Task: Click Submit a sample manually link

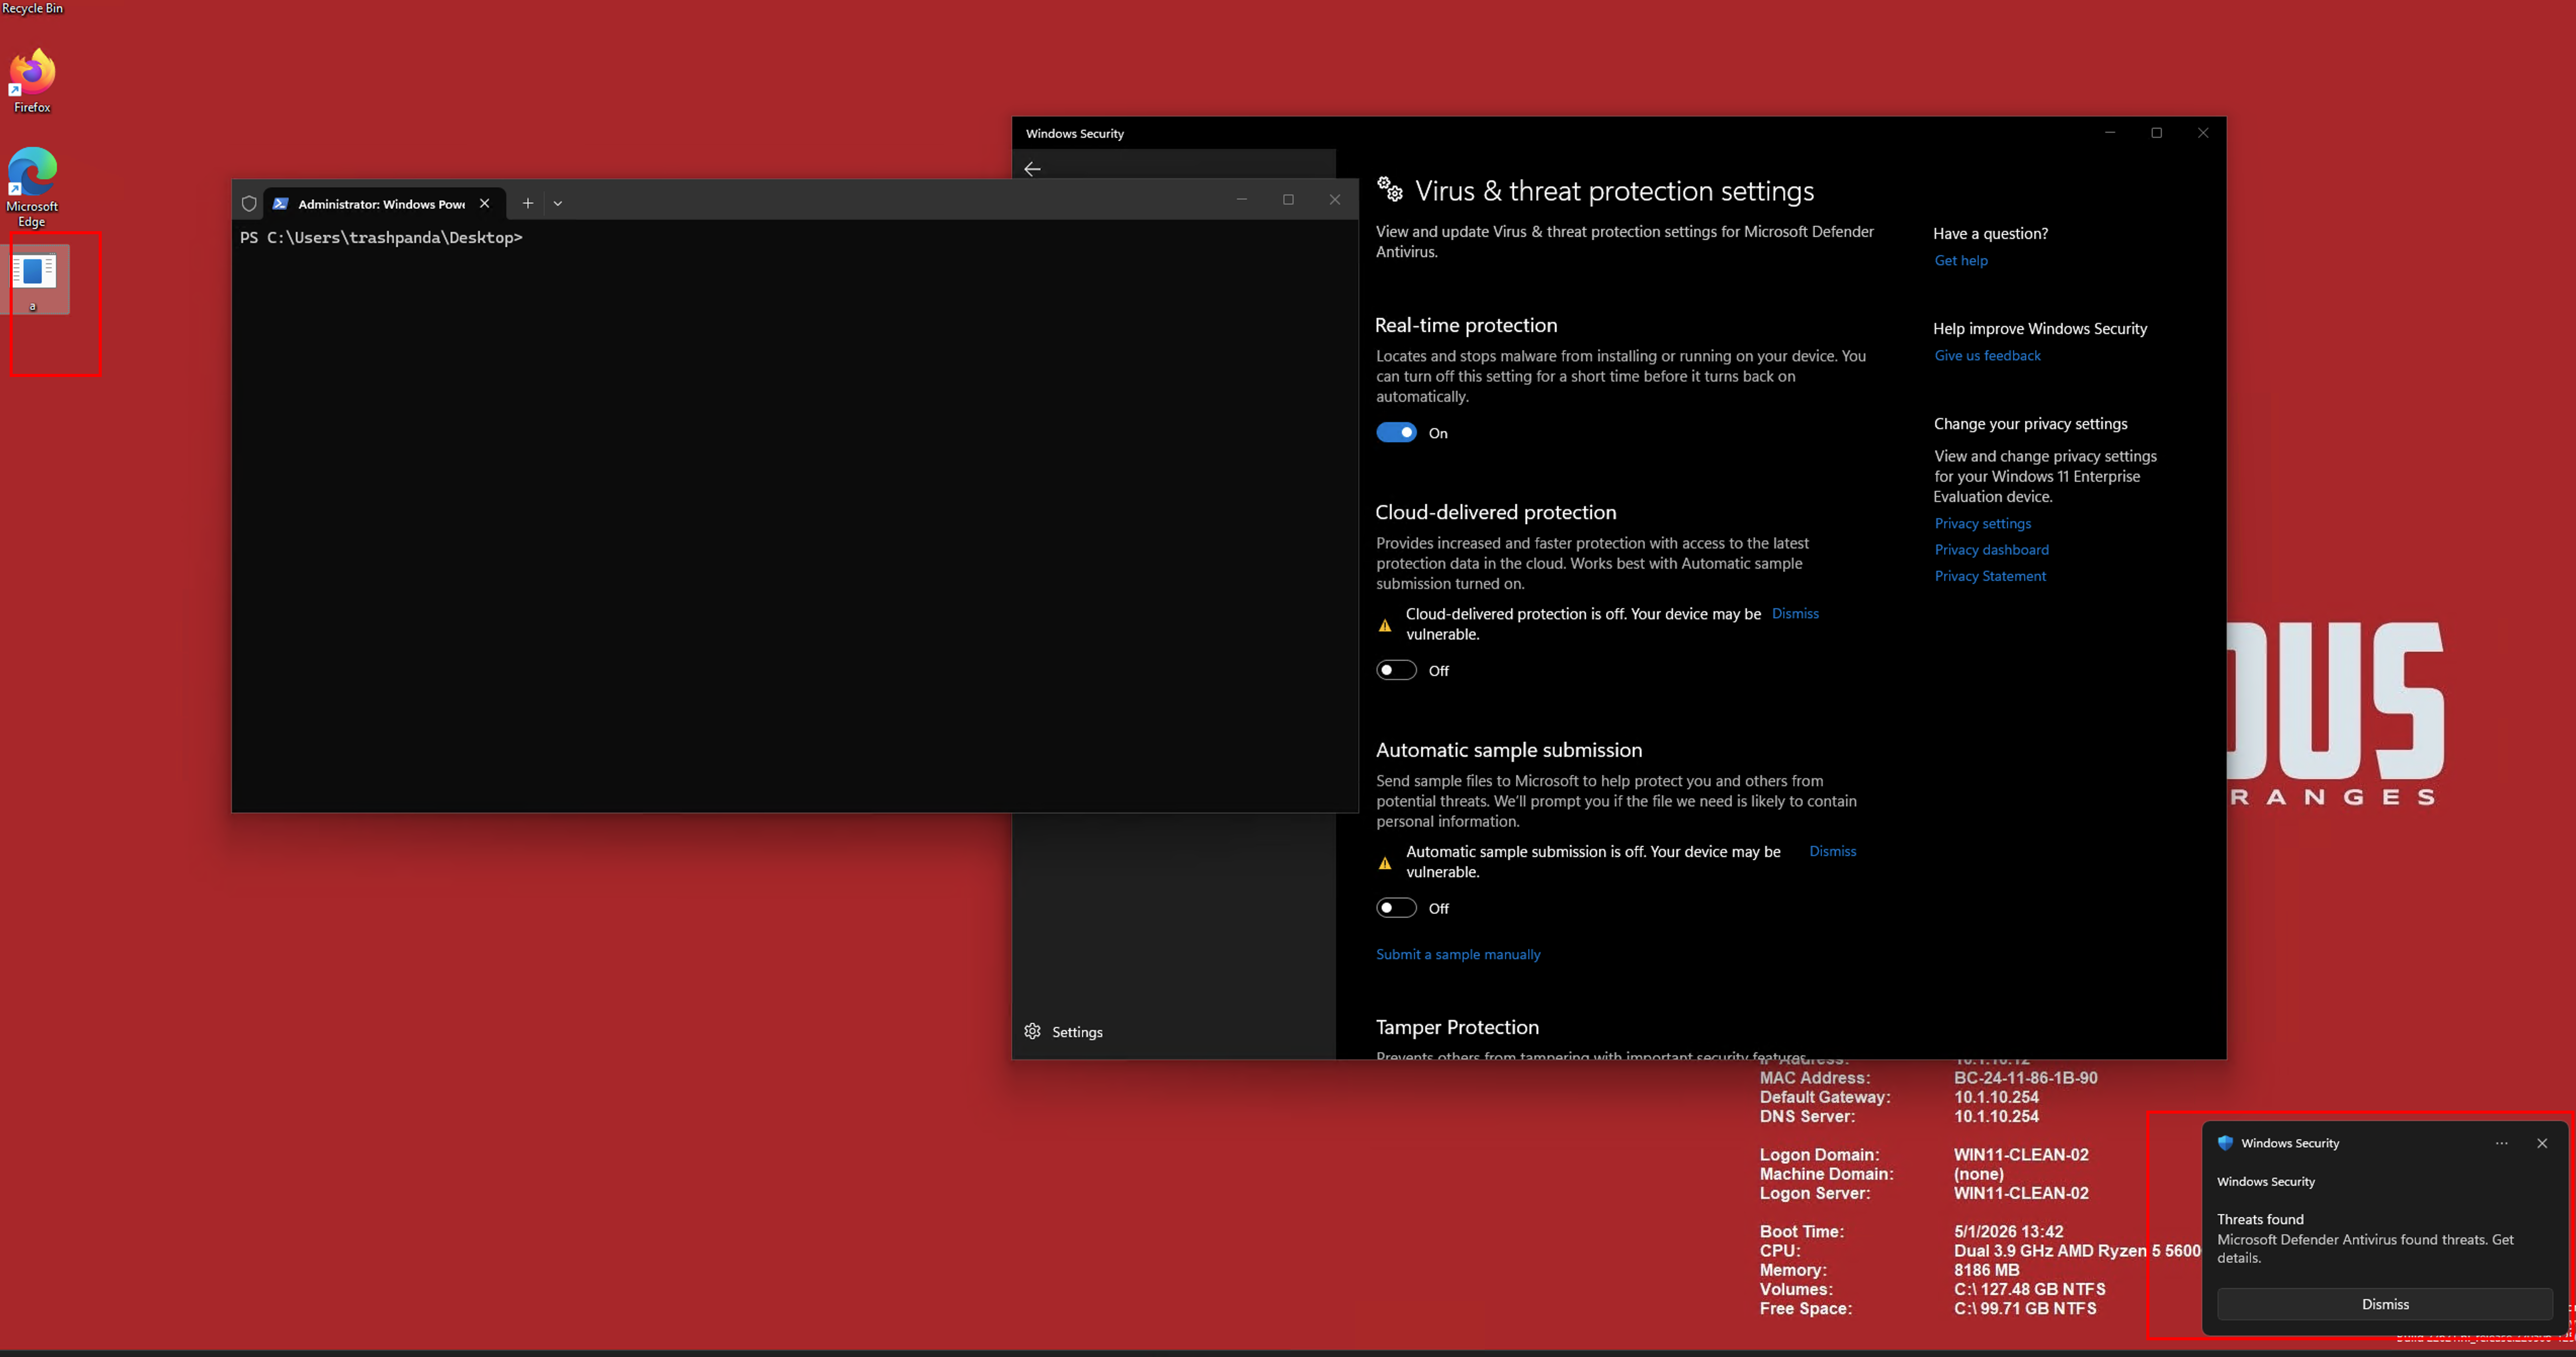Action: pyautogui.click(x=1458, y=954)
